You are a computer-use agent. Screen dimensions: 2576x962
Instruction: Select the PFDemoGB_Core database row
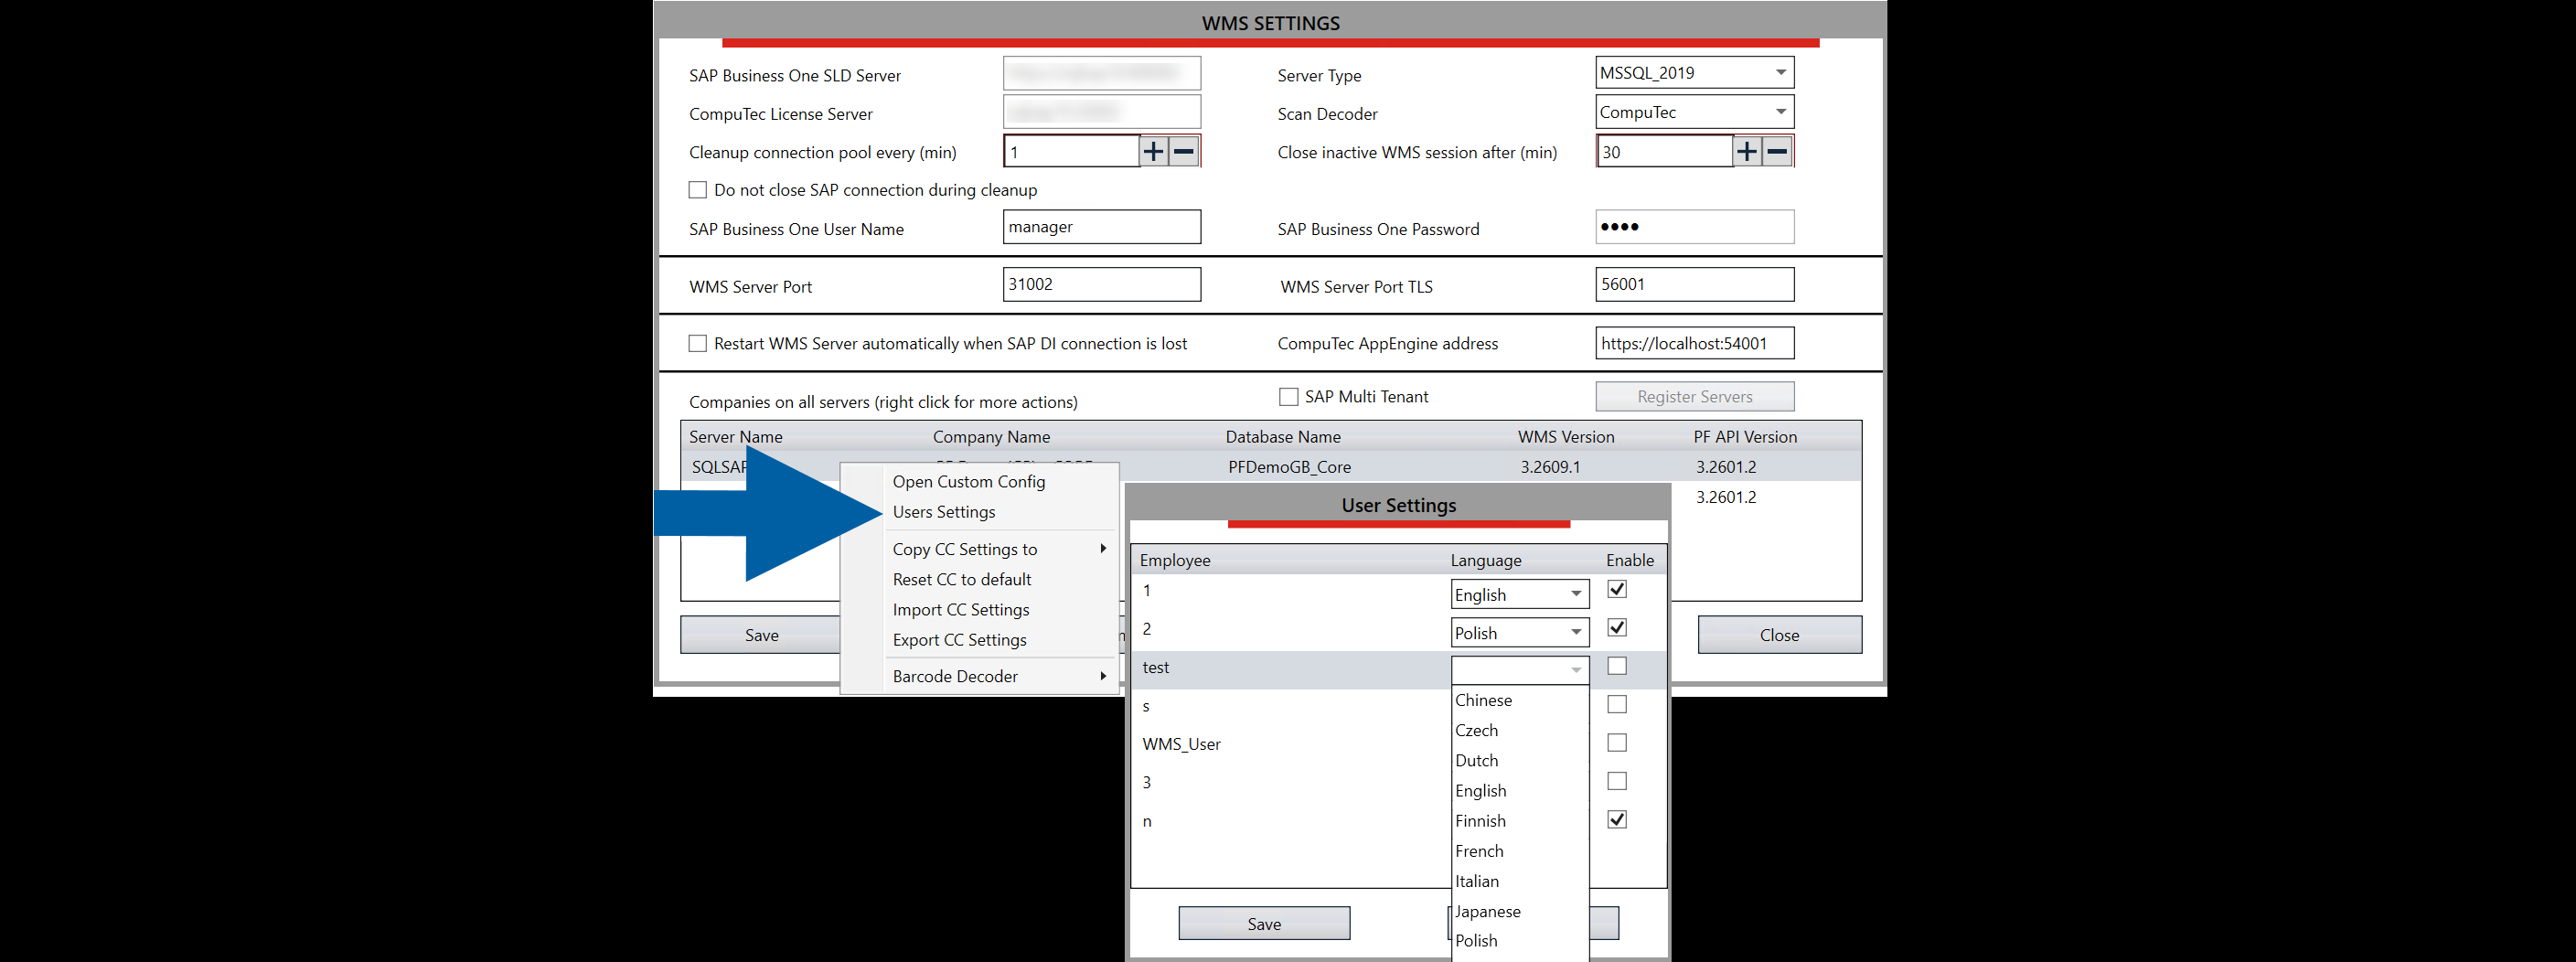pos(1271,467)
